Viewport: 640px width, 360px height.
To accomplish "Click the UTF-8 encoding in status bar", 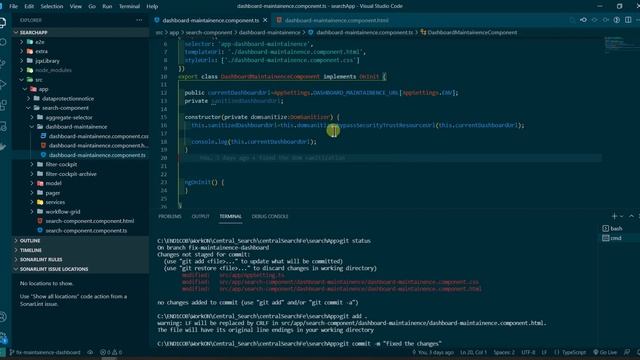I will (528, 352).
